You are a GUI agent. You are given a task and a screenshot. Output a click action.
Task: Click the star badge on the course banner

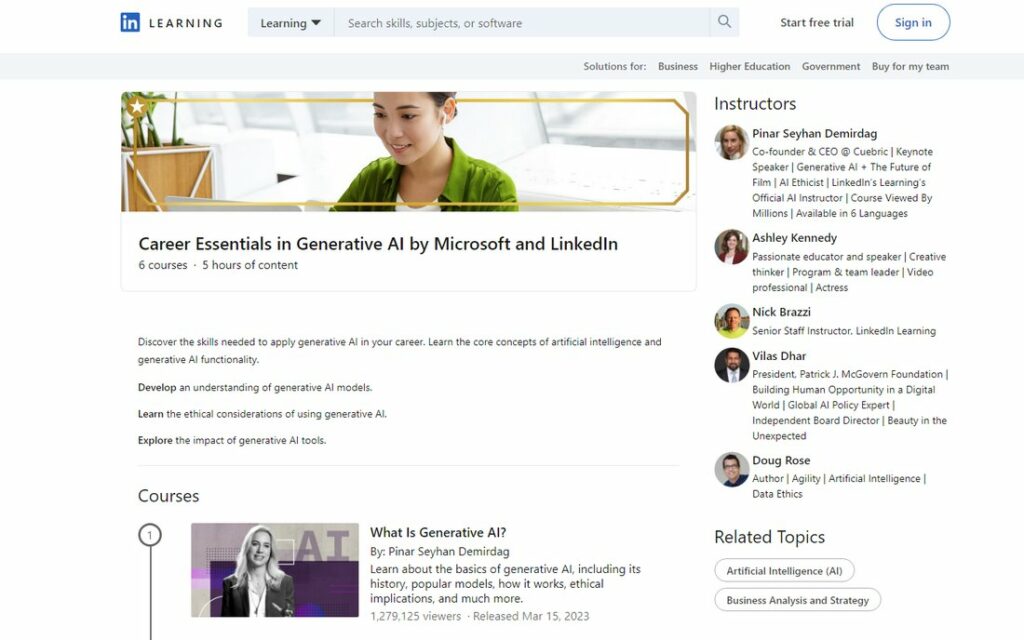coord(135,103)
